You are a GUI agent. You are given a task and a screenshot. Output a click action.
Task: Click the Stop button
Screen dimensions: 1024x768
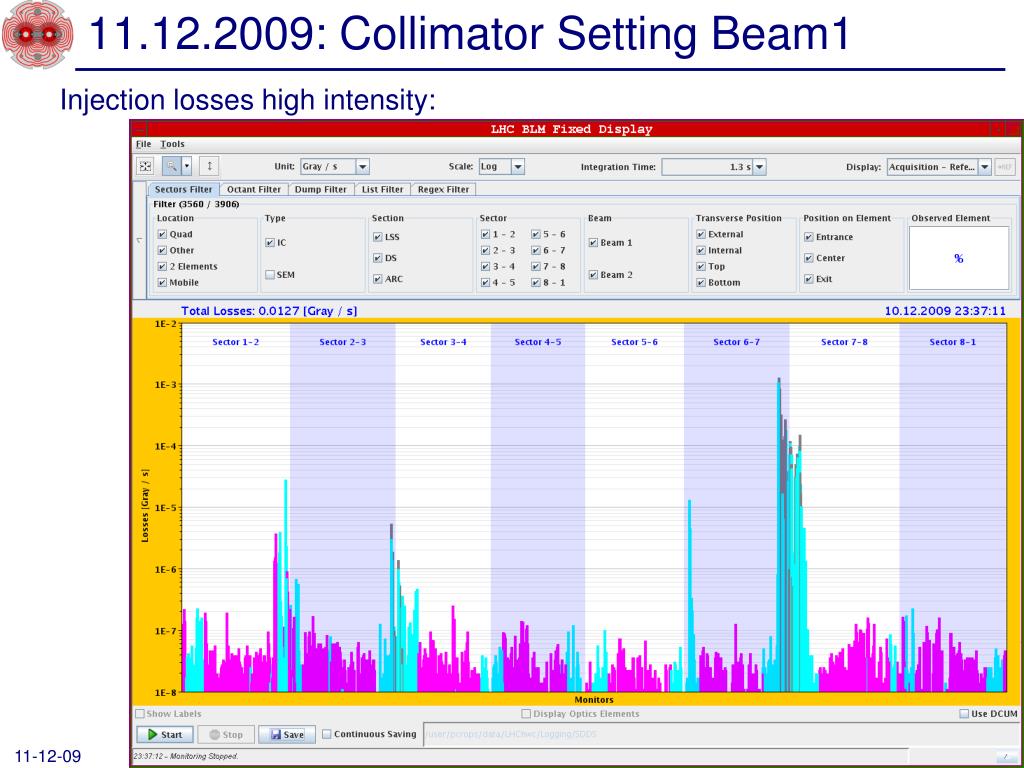click(226, 735)
